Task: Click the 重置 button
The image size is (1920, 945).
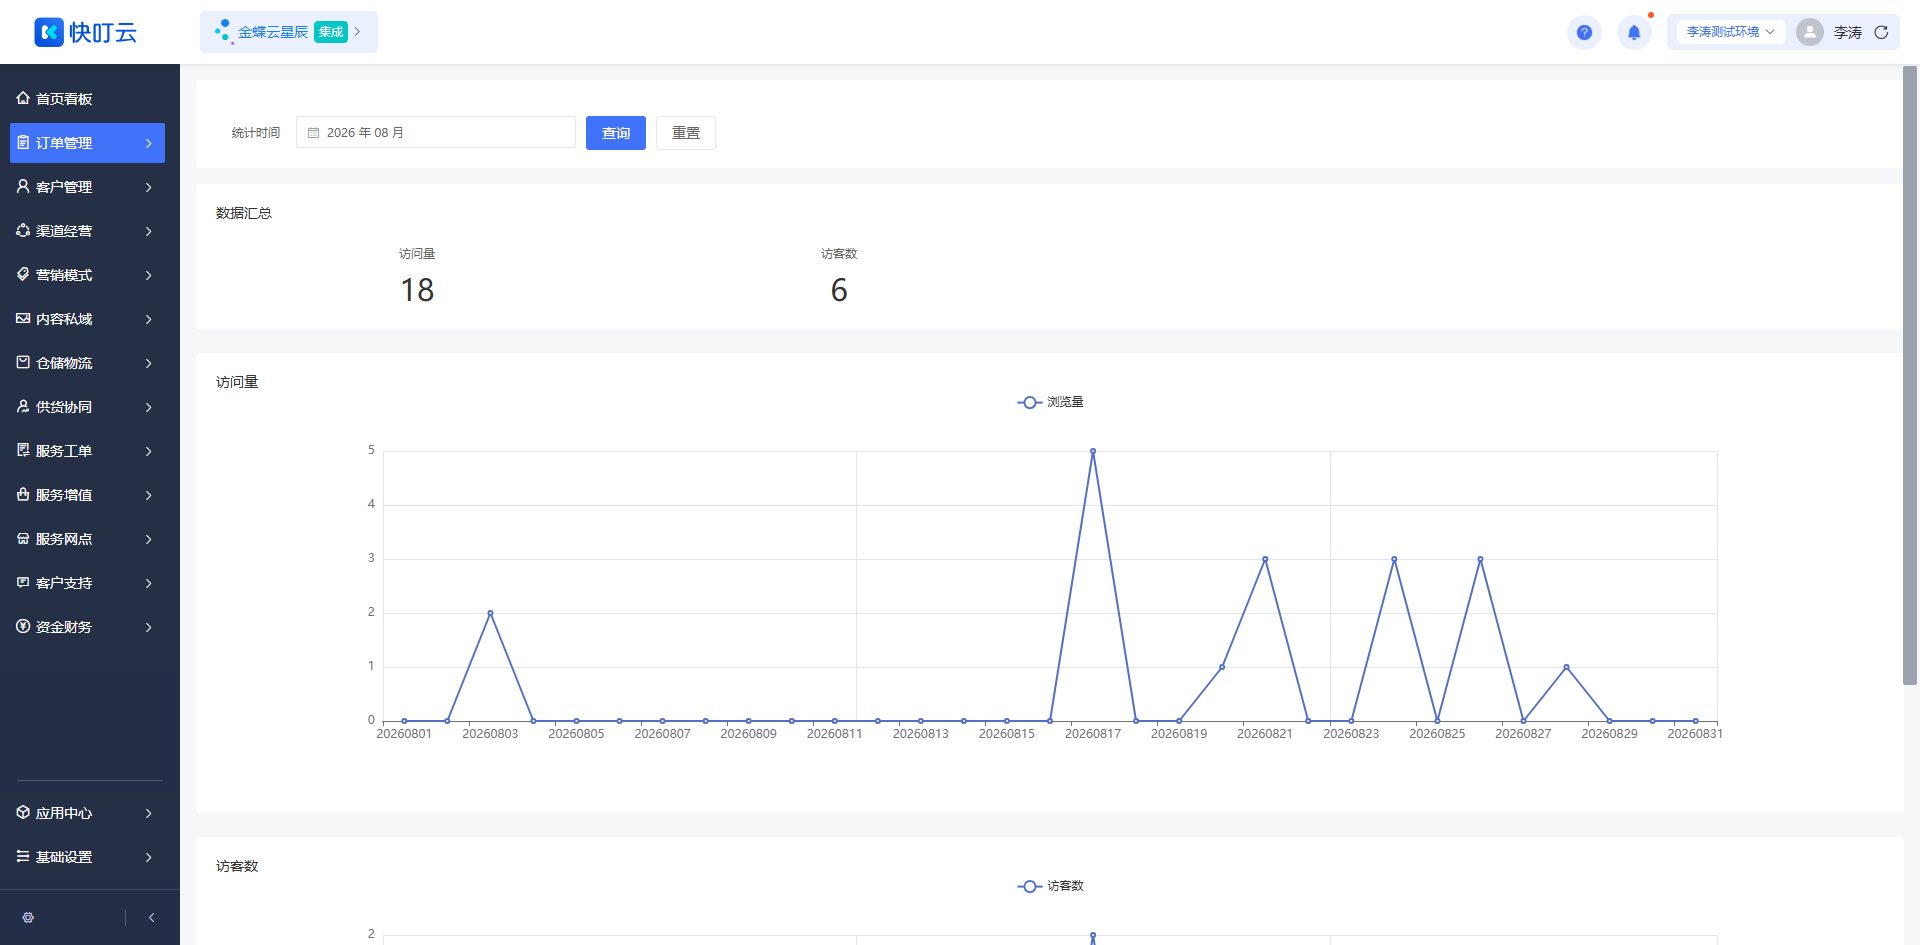Action: [x=686, y=133]
